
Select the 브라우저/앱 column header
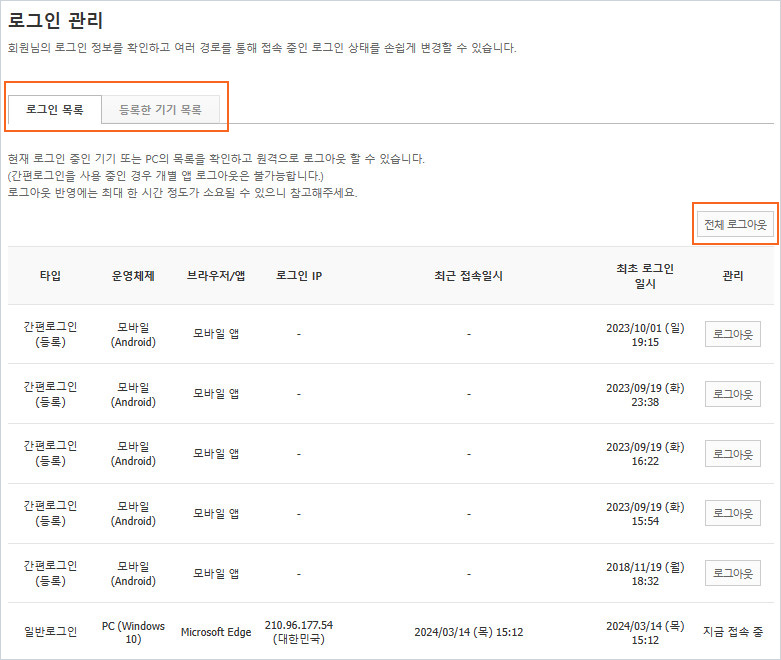pos(216,276)
